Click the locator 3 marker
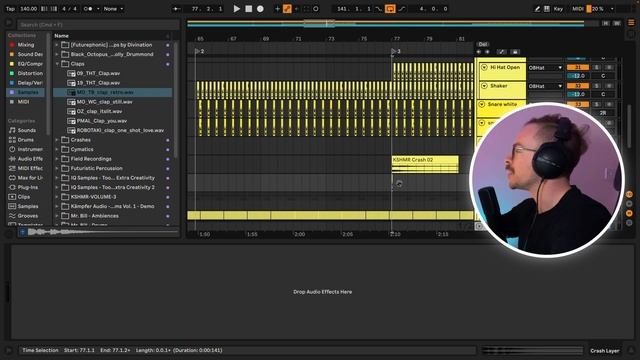The image size is (640, 360). (x=395, y=51)
